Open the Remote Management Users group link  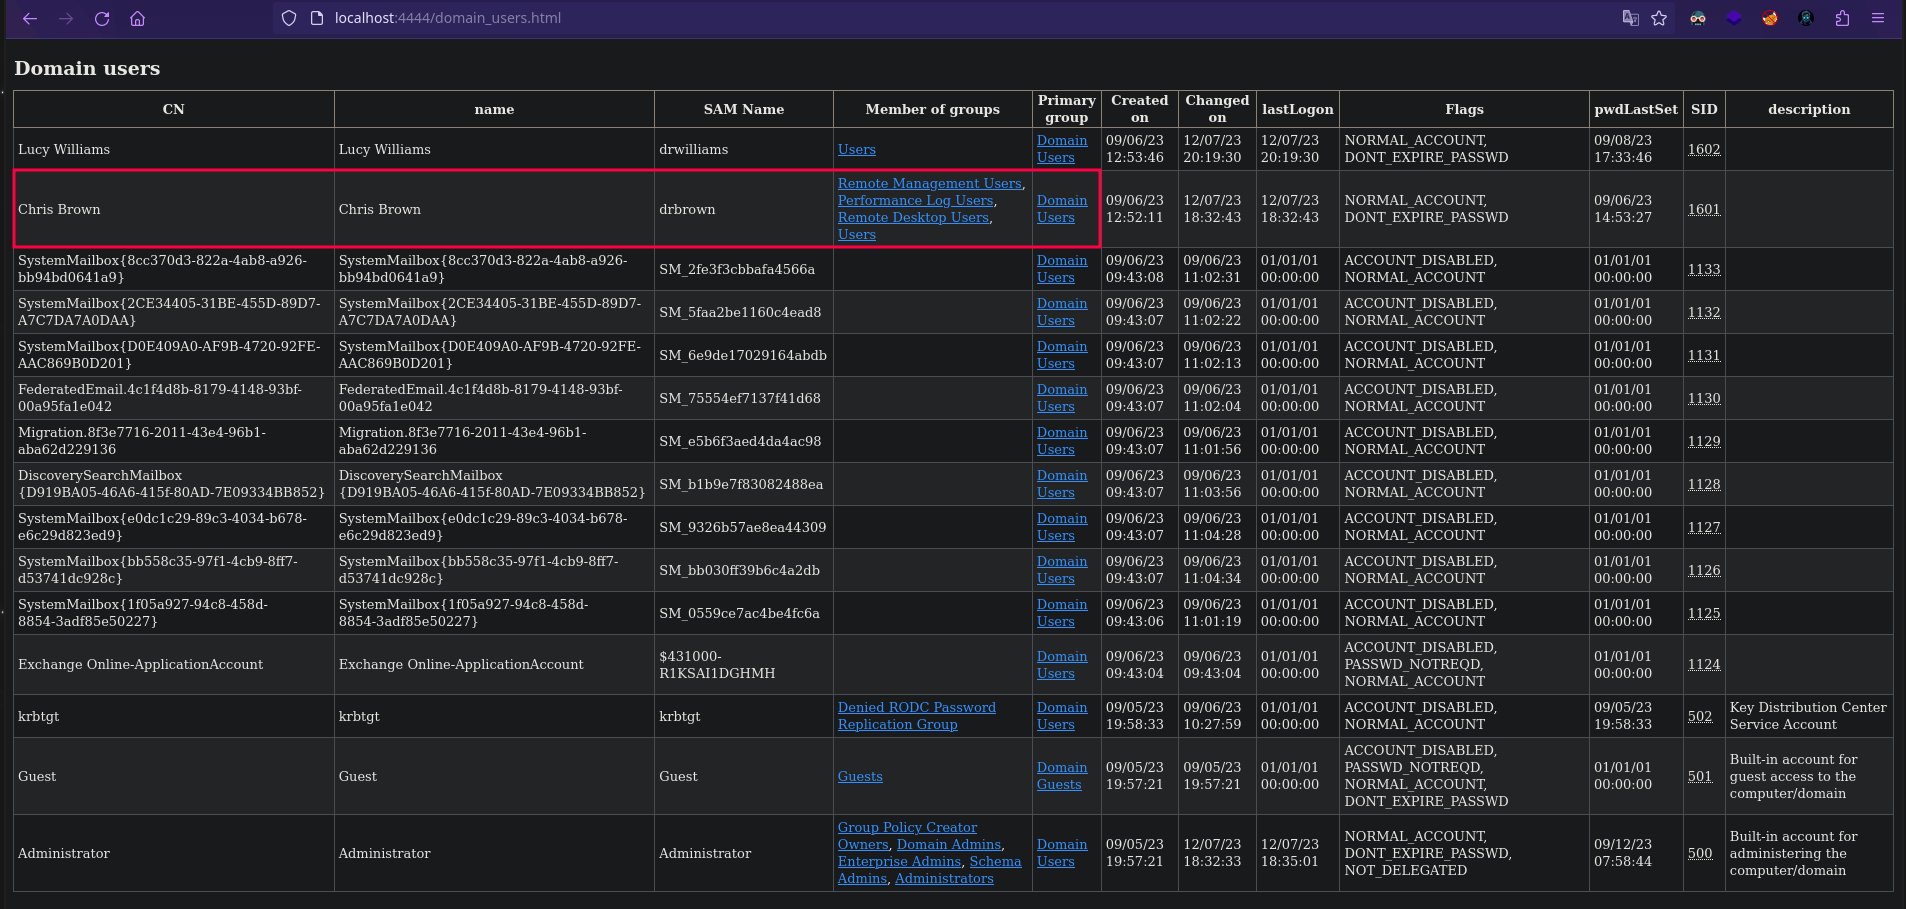(x=929, y=184)
